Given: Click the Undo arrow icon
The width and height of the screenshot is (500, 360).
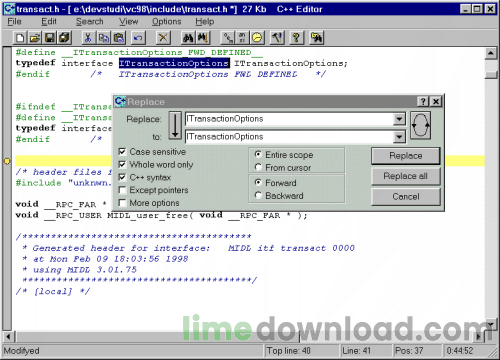Looking at the screenshot, I should coord(138,38).
